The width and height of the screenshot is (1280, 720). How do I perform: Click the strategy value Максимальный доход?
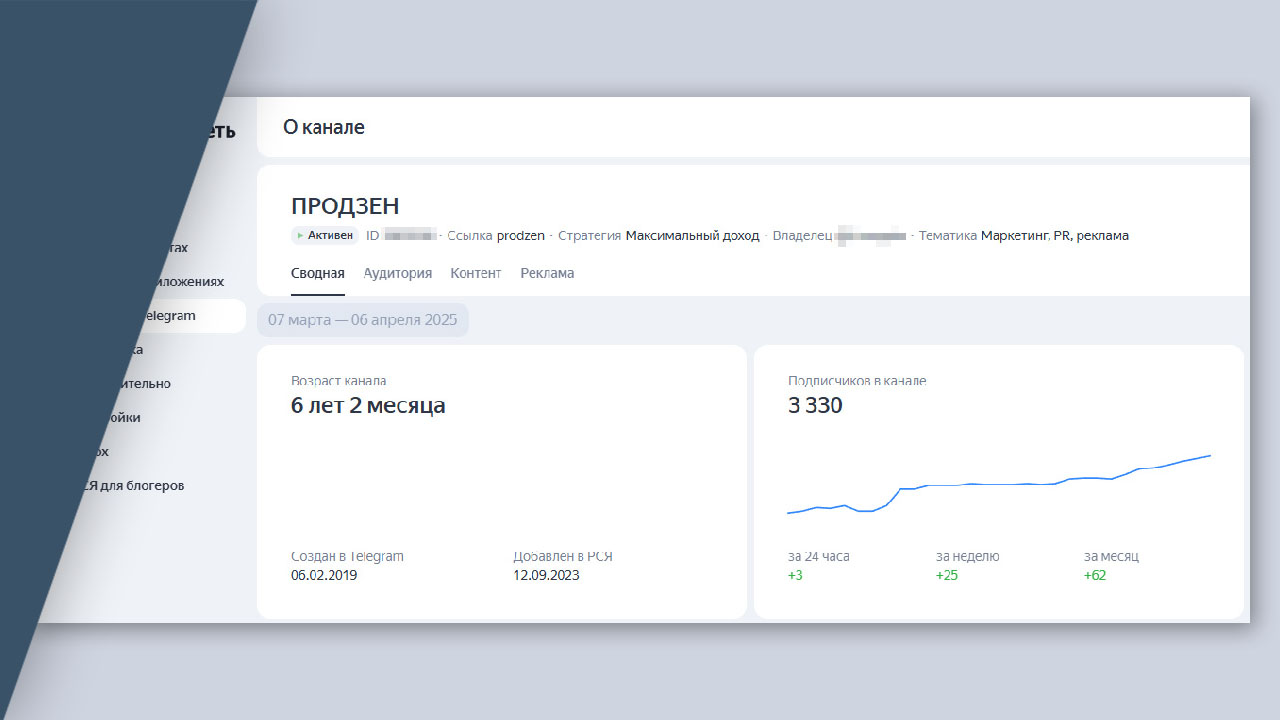tap(692, 236)
